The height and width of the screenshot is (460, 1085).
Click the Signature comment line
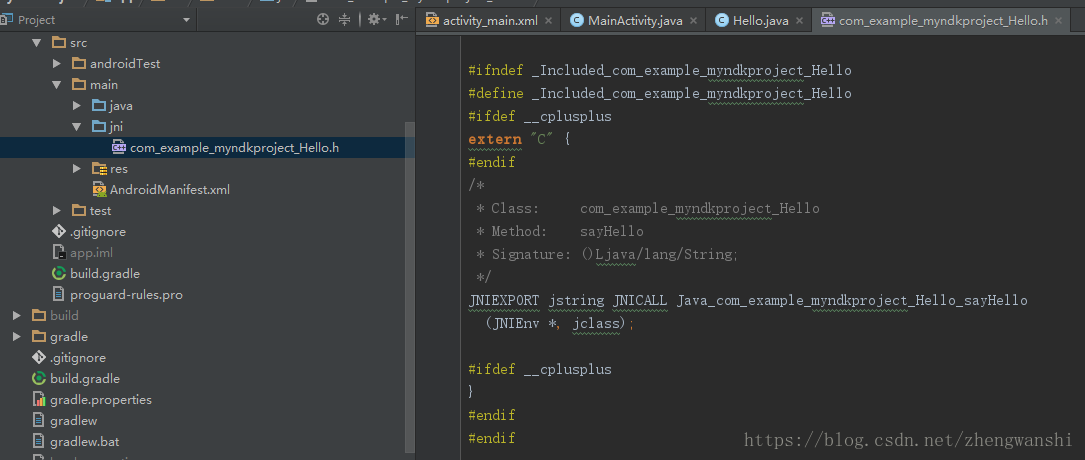[607, 255]
